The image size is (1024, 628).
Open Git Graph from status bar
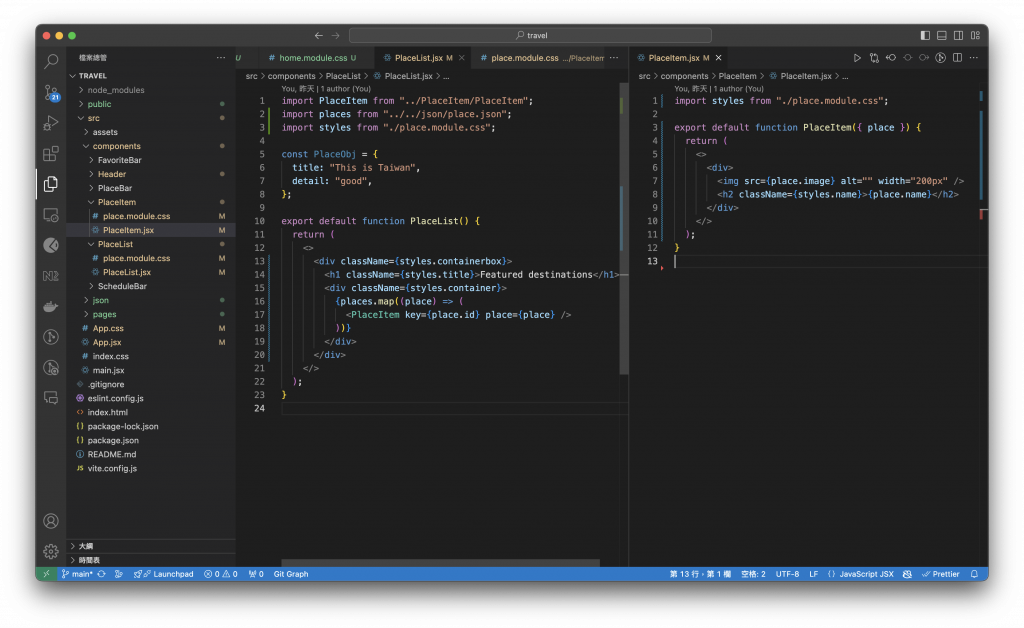[291, 574]
